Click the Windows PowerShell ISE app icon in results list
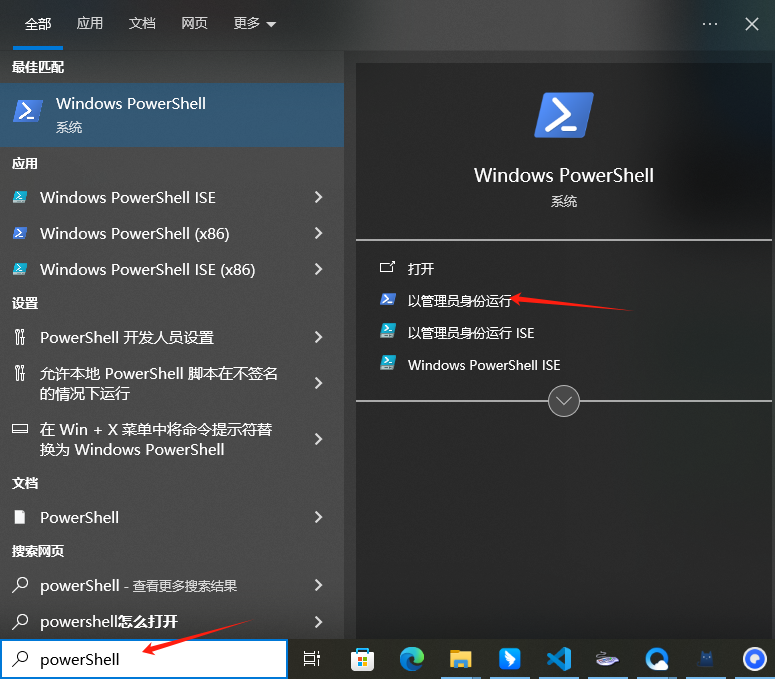Viewport: 775px width, 679px height. [x=20, y=197]
